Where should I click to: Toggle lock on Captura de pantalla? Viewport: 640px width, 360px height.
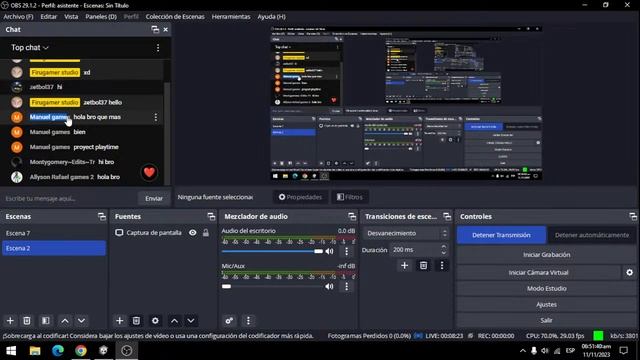pyautogui.click(x=206, y=233)
